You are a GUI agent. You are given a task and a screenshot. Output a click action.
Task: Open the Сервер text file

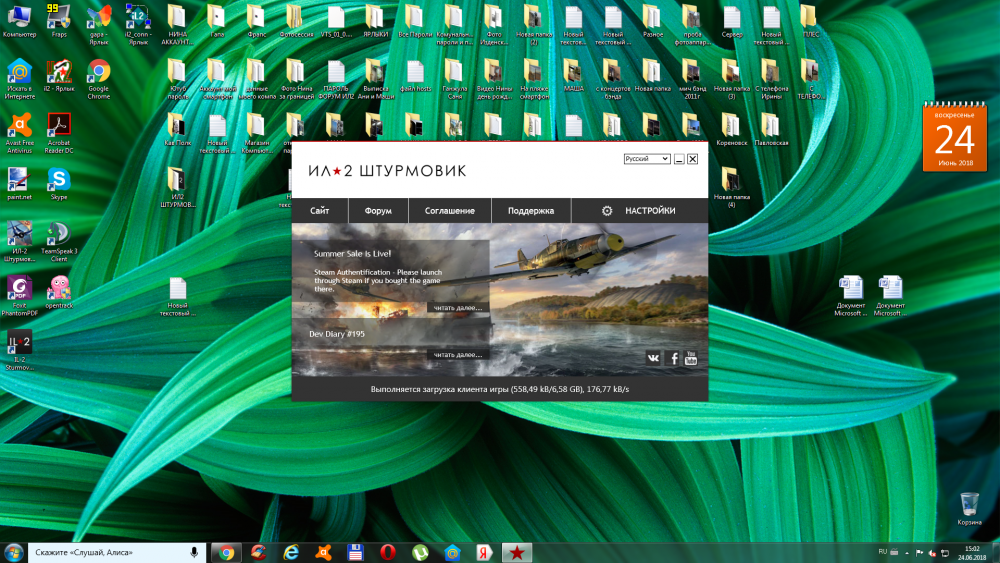tap(732, 20)
